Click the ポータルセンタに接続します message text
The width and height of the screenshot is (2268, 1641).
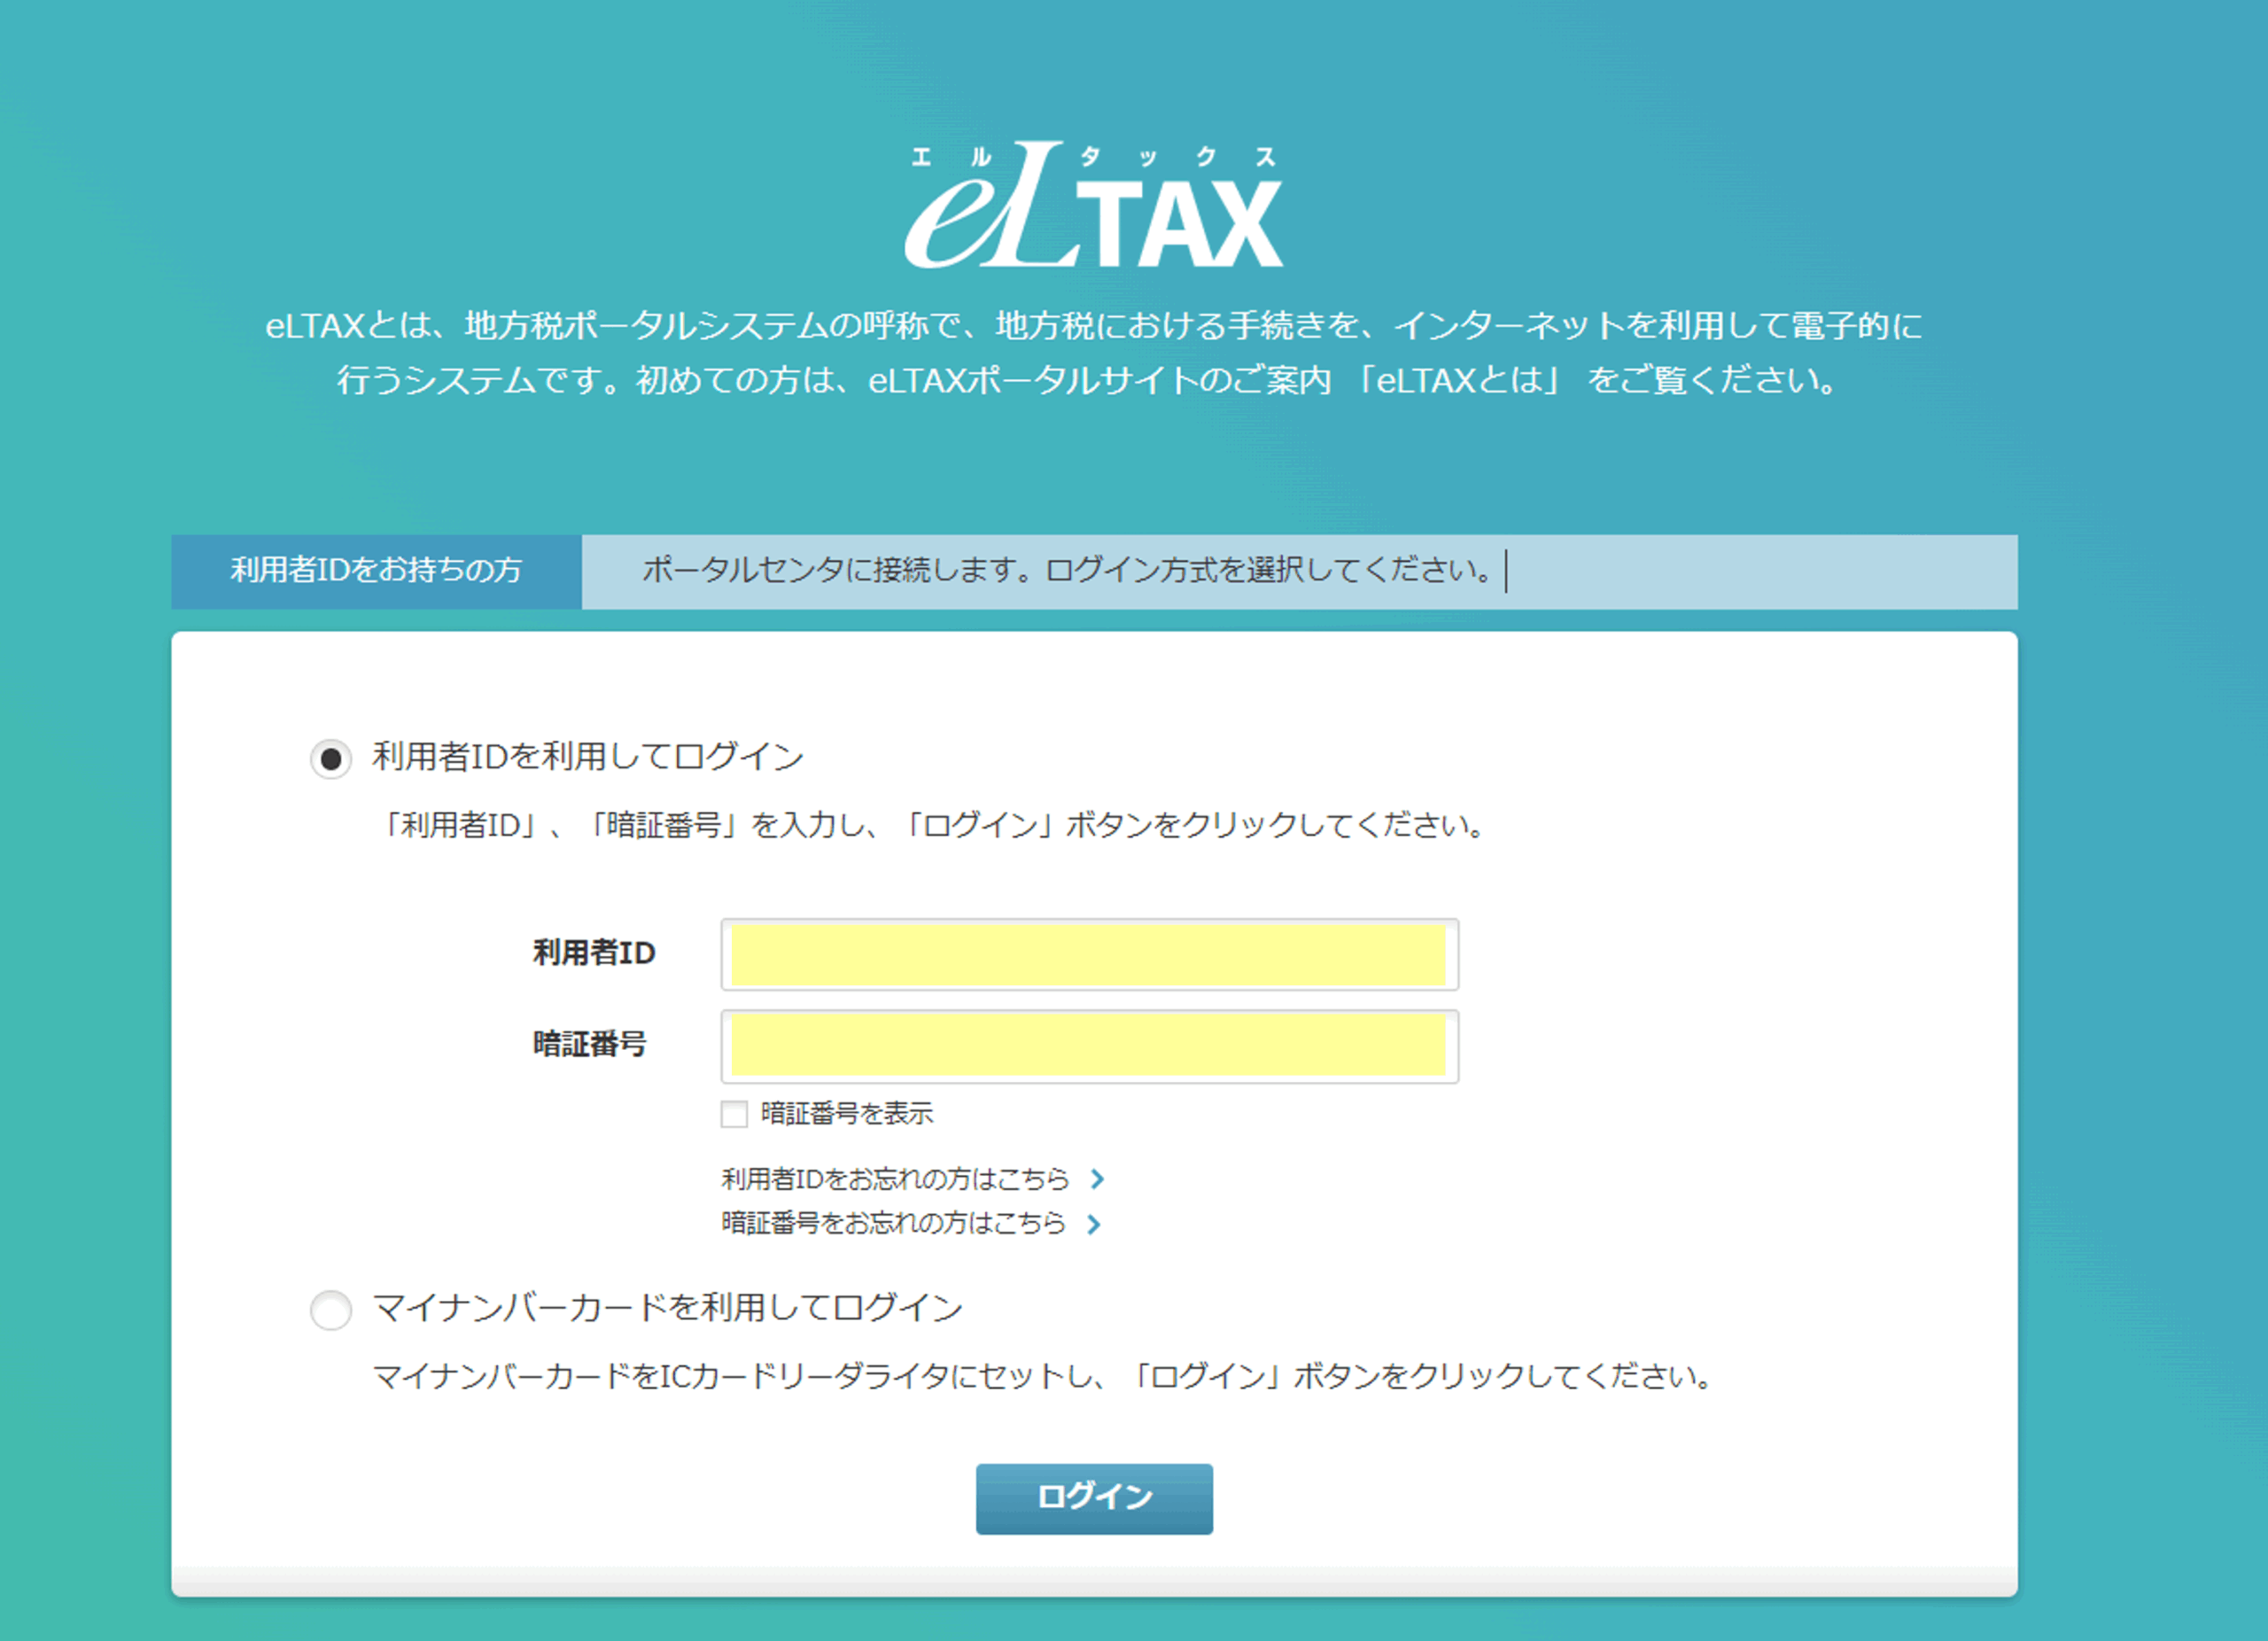click(1067, 570)
